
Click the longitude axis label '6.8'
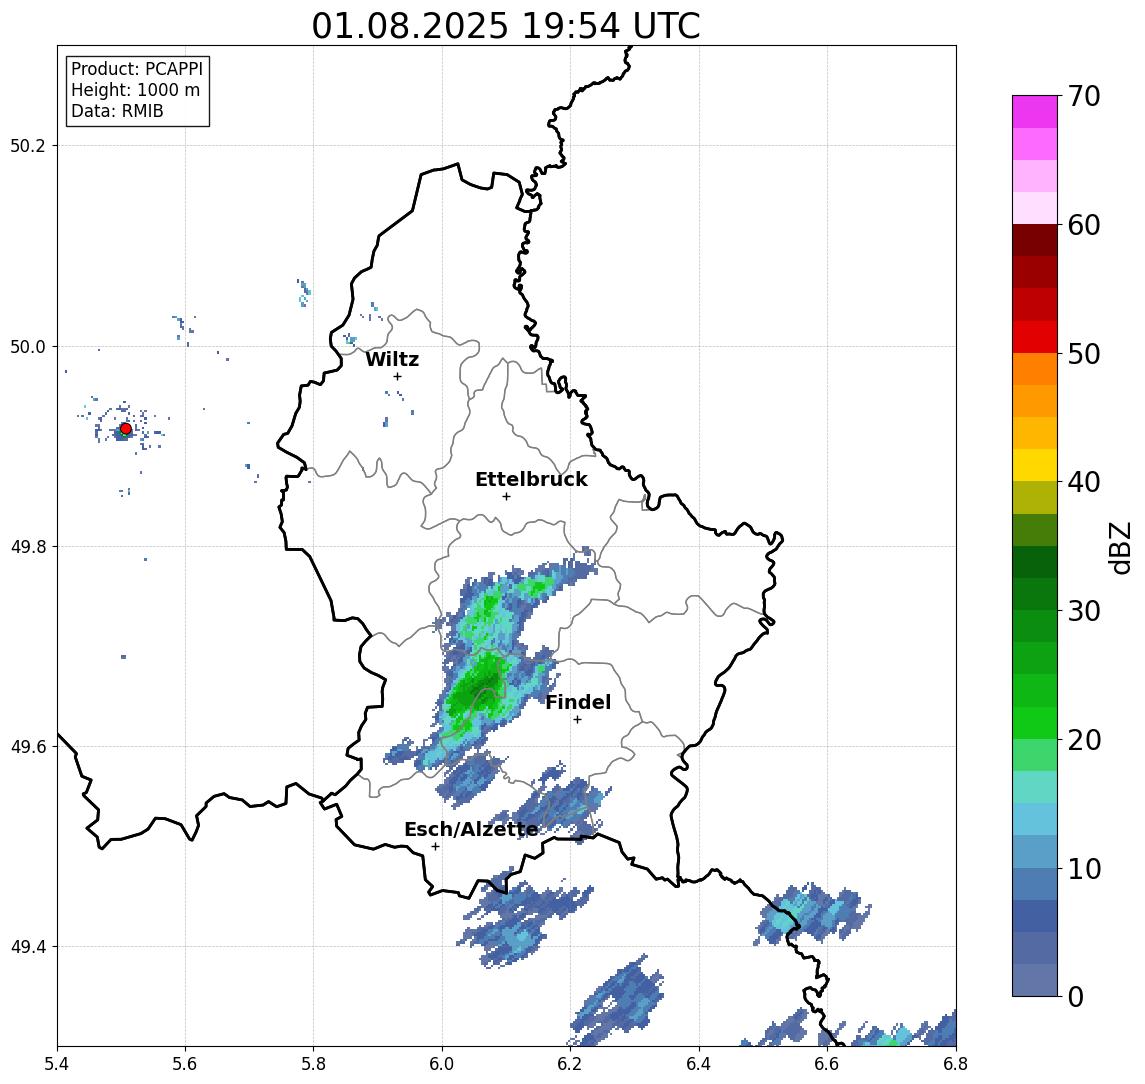pos(956,1064)
